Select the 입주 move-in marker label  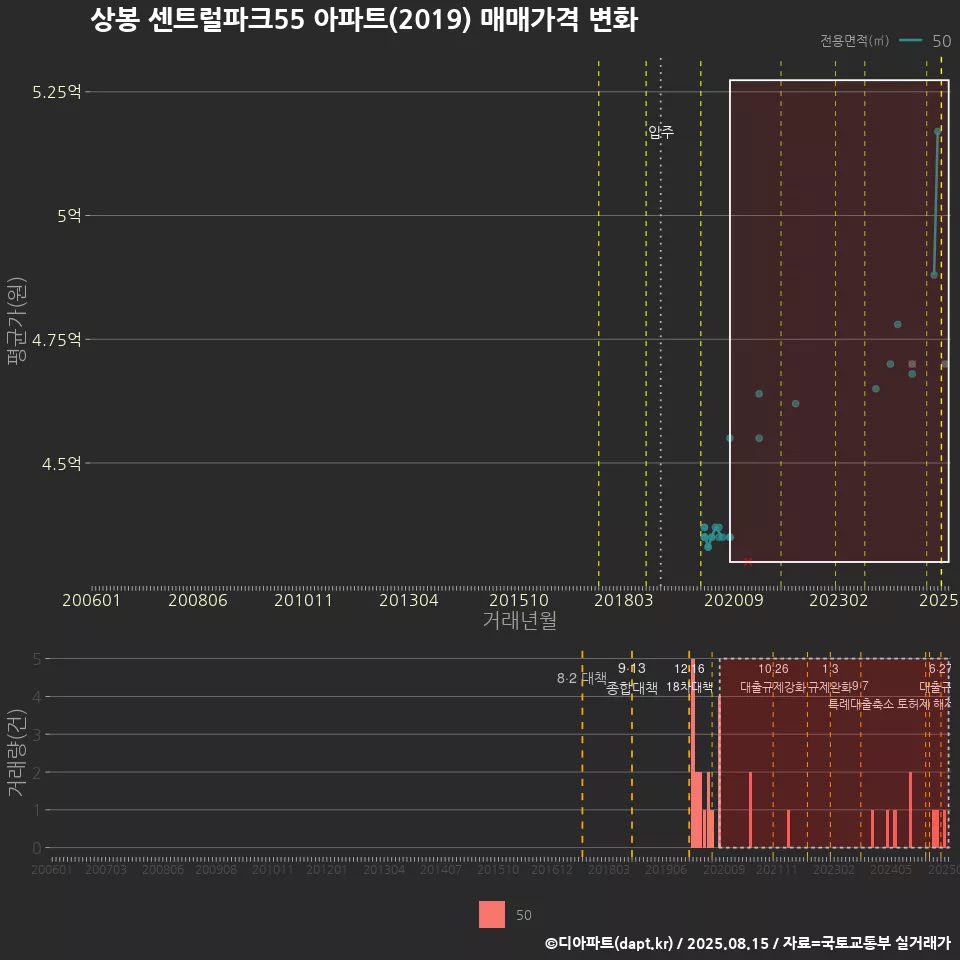[661, 132]
